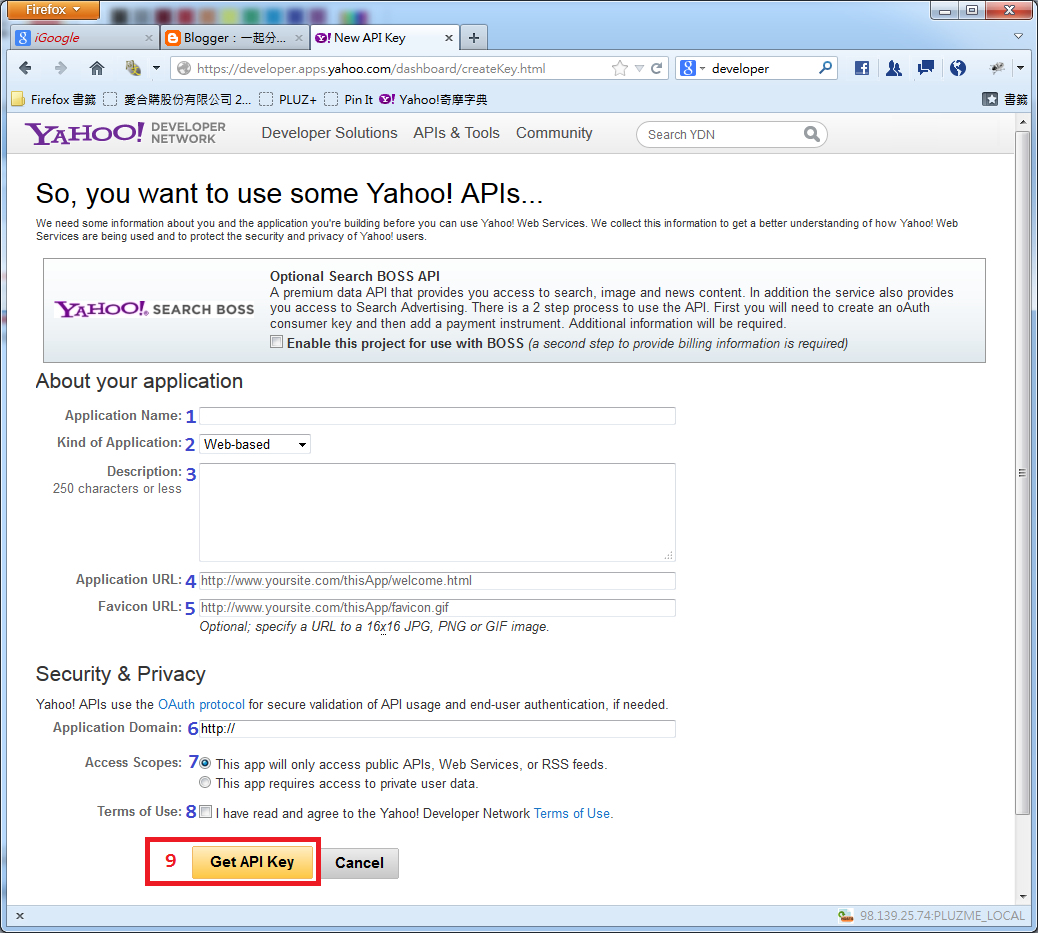
Task: Open the chat bubbles toolbar icon
Action: [925, 68]
